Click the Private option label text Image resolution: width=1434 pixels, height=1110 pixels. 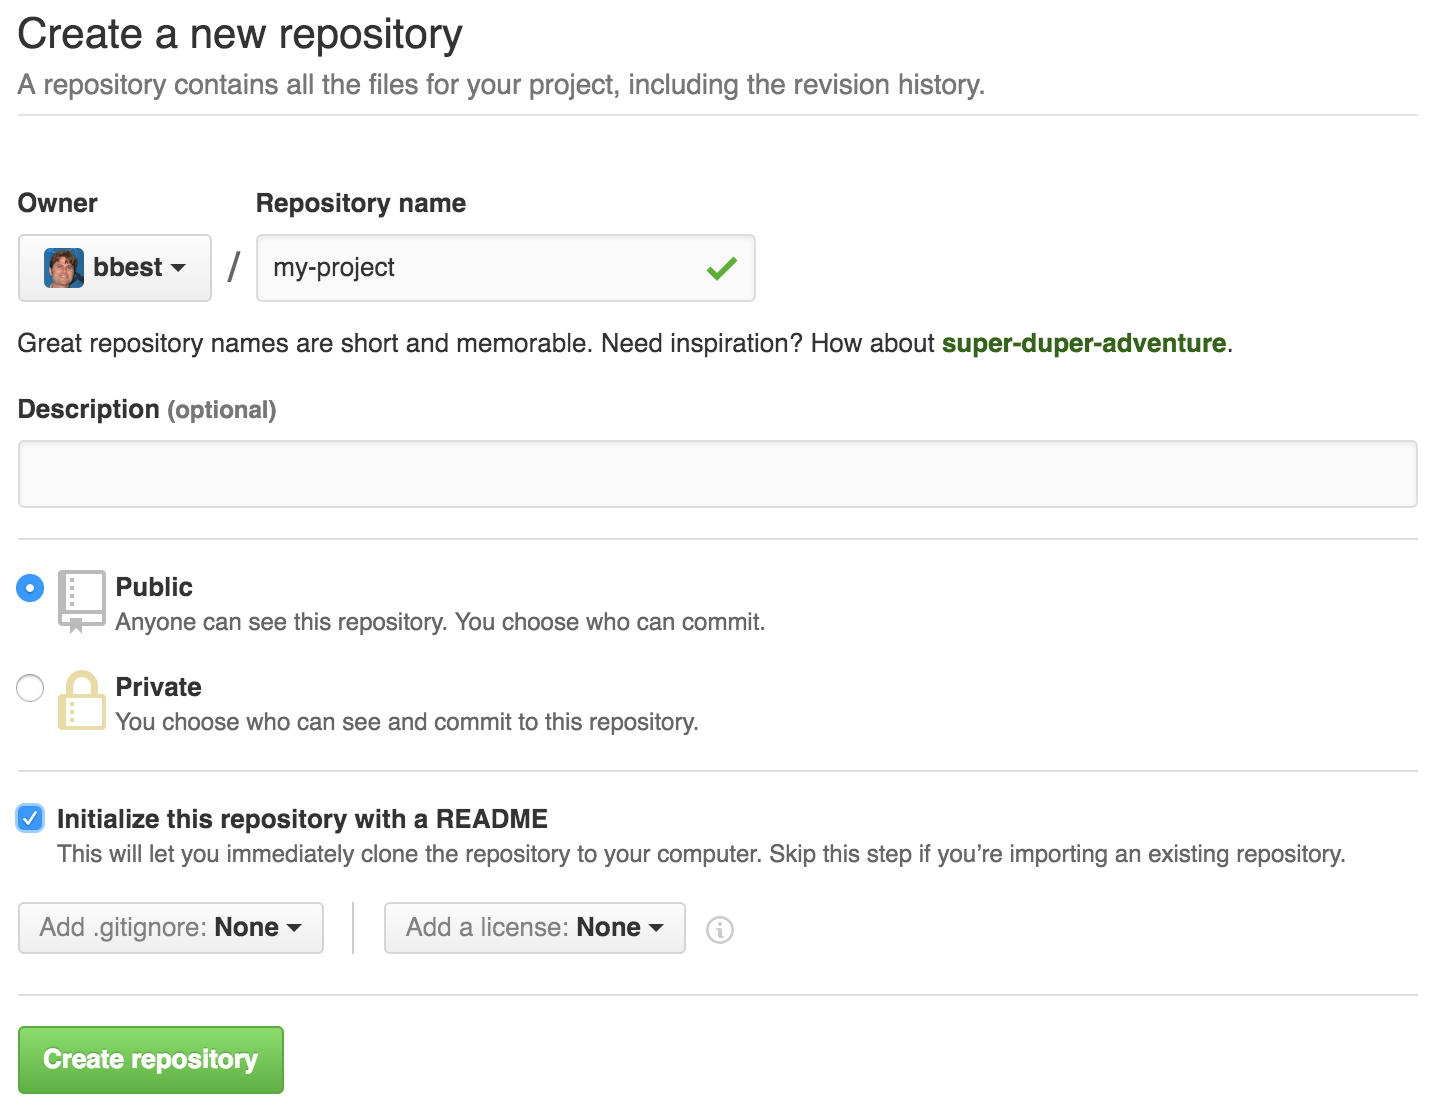click(x=158, y=687)
